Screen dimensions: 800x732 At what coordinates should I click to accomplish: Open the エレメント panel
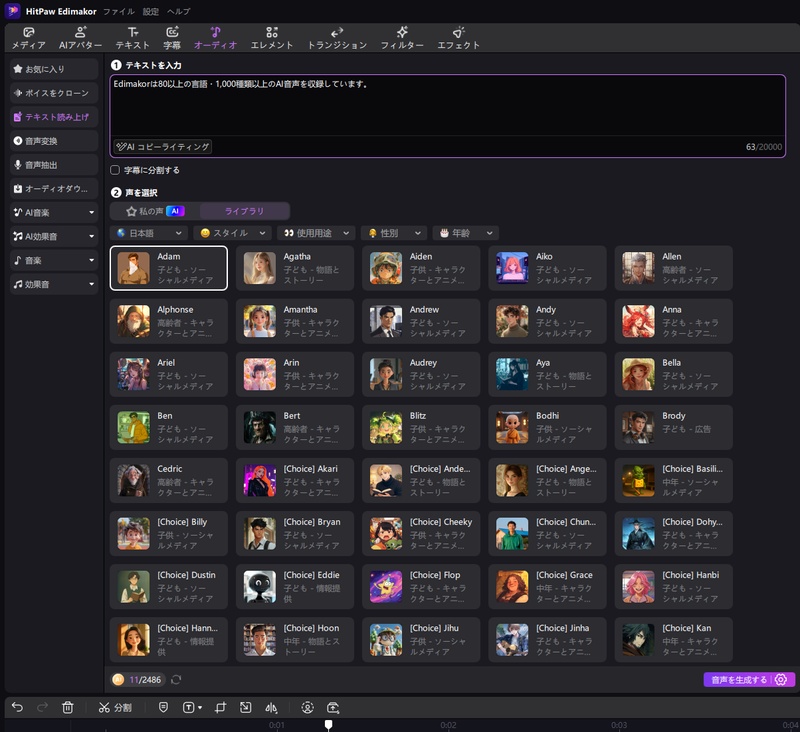[x=271, y=38]
